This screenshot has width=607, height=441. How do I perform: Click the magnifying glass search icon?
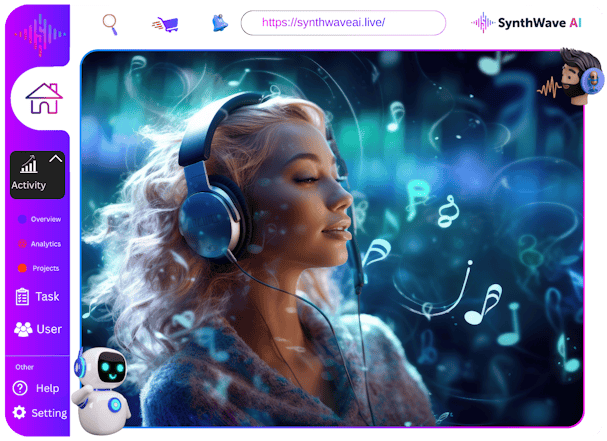click(109, 23)
